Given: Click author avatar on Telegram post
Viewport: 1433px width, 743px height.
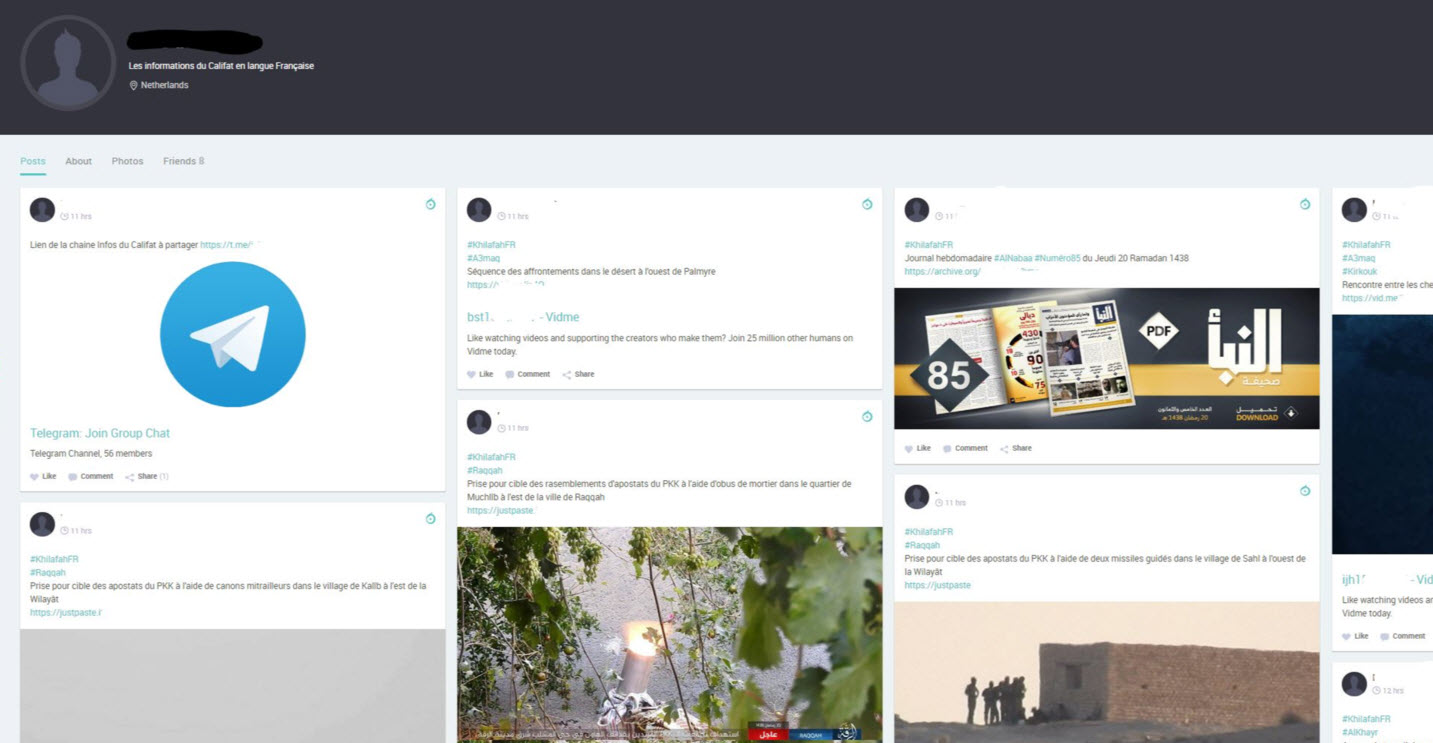Looking at the screenshot, I should (x=42, y=210).
